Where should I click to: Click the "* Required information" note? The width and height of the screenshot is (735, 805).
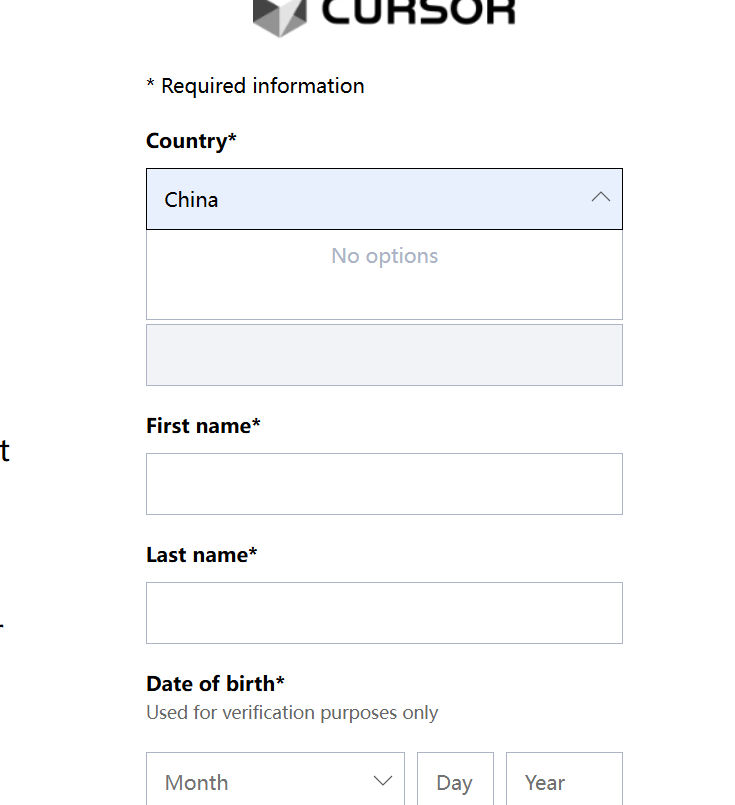pyautogui.click(x=255, y=86)
